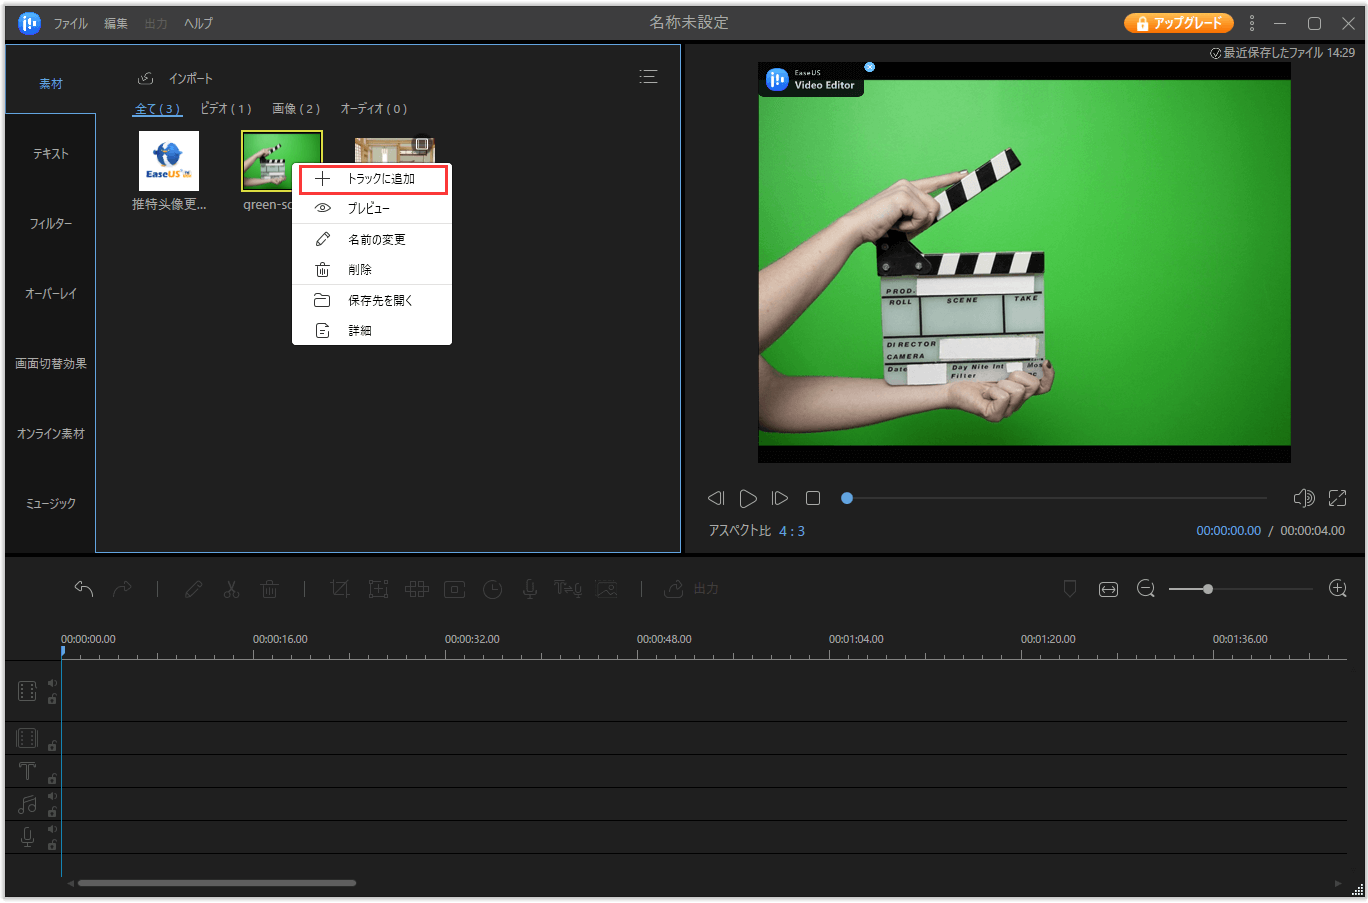Open the three-dot more options menu
1368x903 pixels.
1251,23
